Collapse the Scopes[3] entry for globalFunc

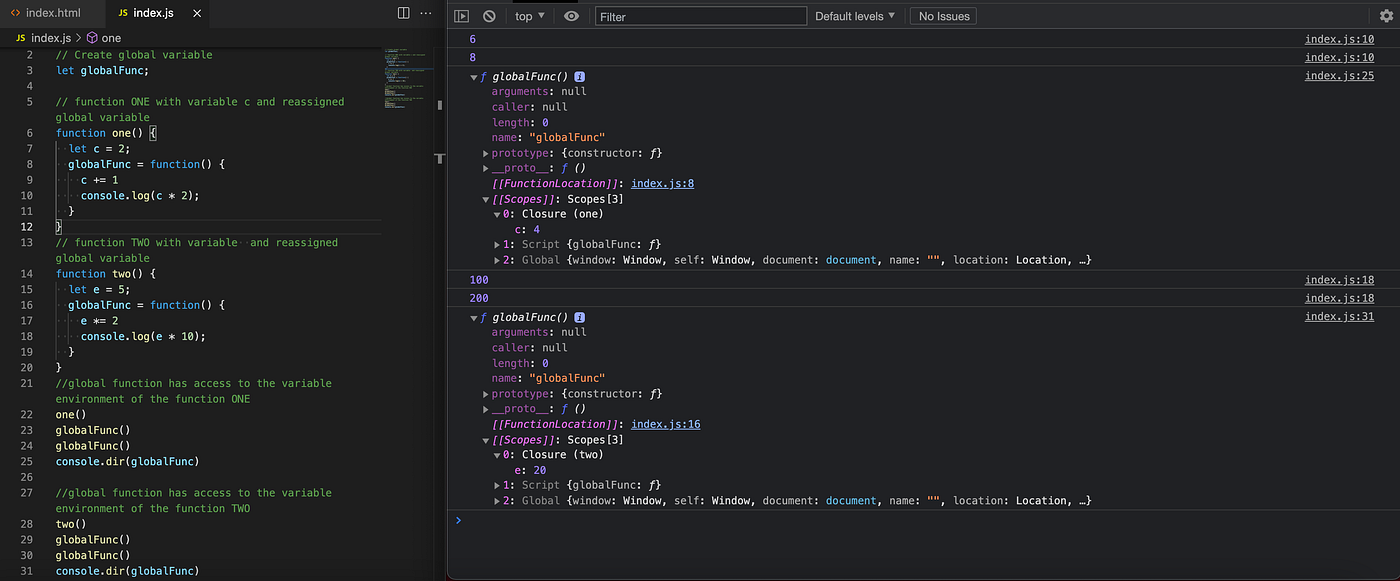point(485,198)
